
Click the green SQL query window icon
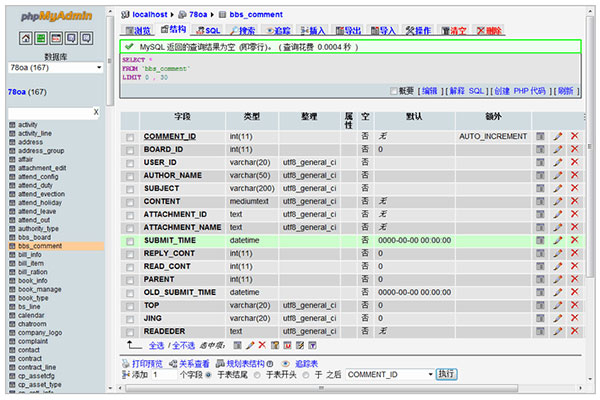41,38
